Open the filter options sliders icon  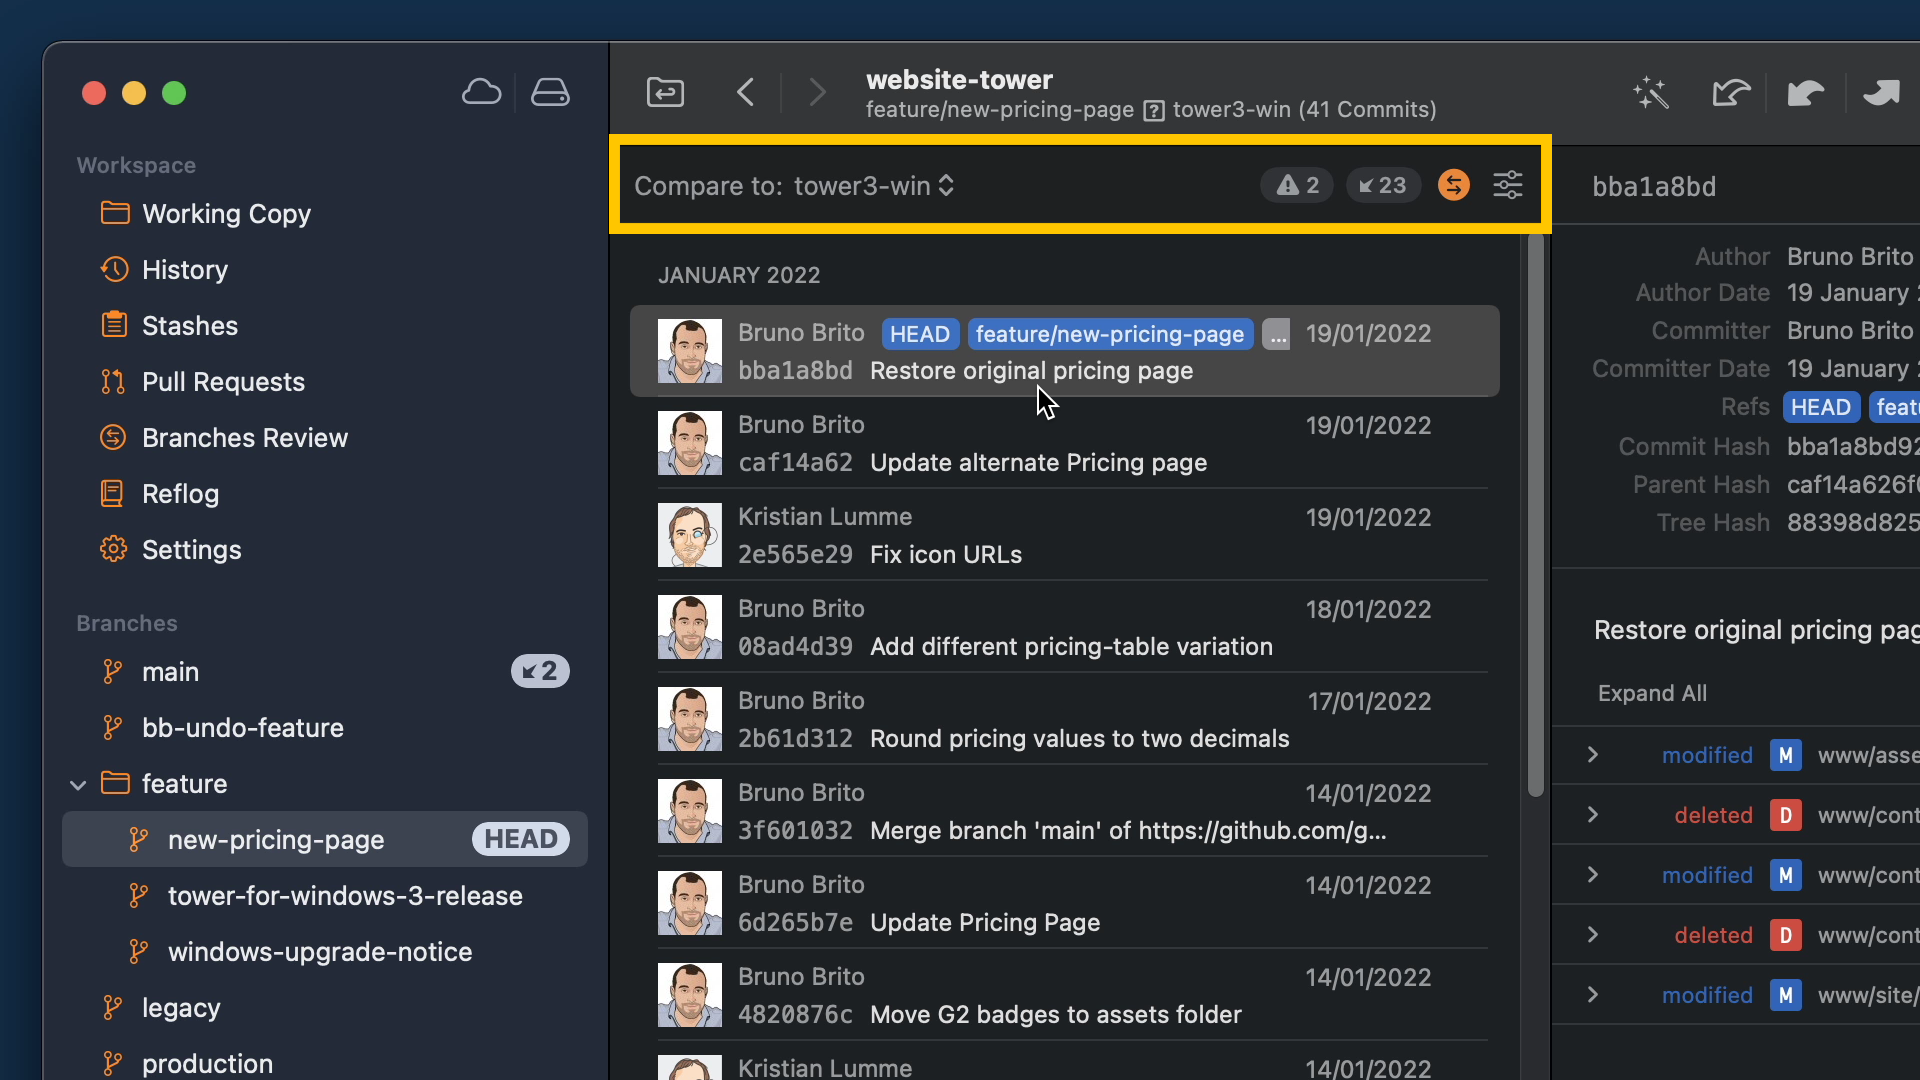pyautogui.click(x=1507, y=185)
